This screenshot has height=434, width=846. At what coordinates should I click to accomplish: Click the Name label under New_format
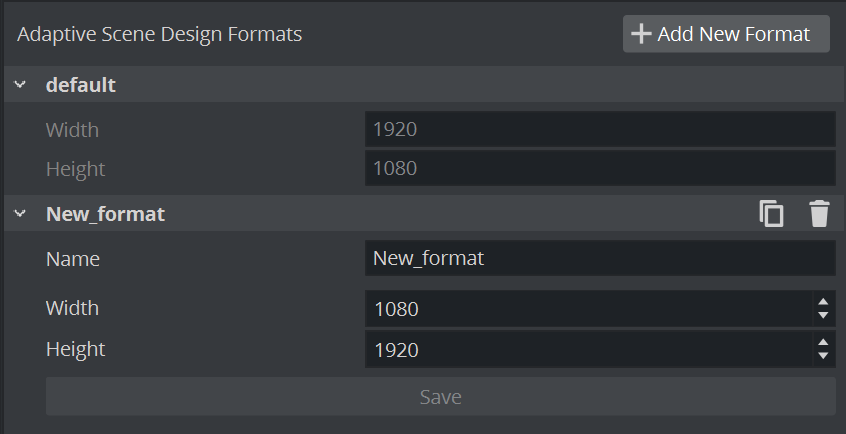pos(73,259)
